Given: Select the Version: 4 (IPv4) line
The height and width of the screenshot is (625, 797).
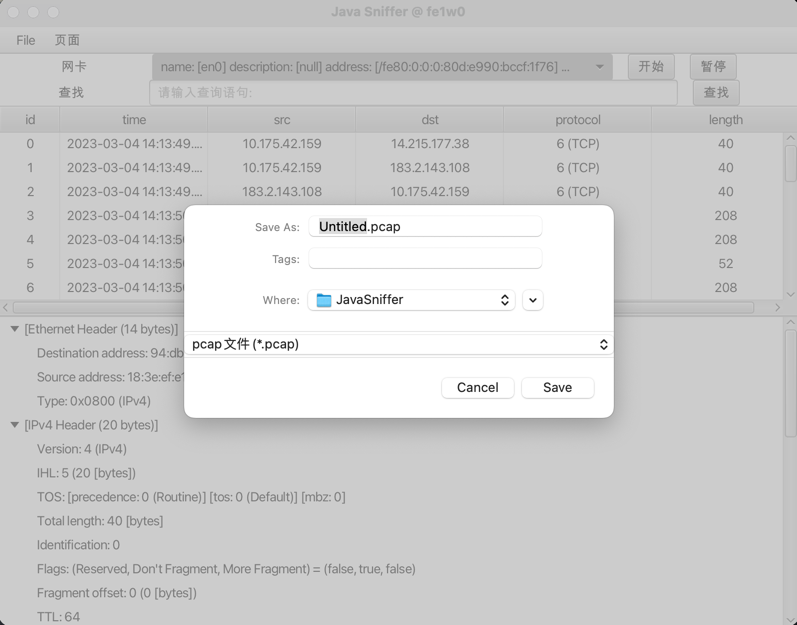Looking at the screenshot, I should pos(82,449).
